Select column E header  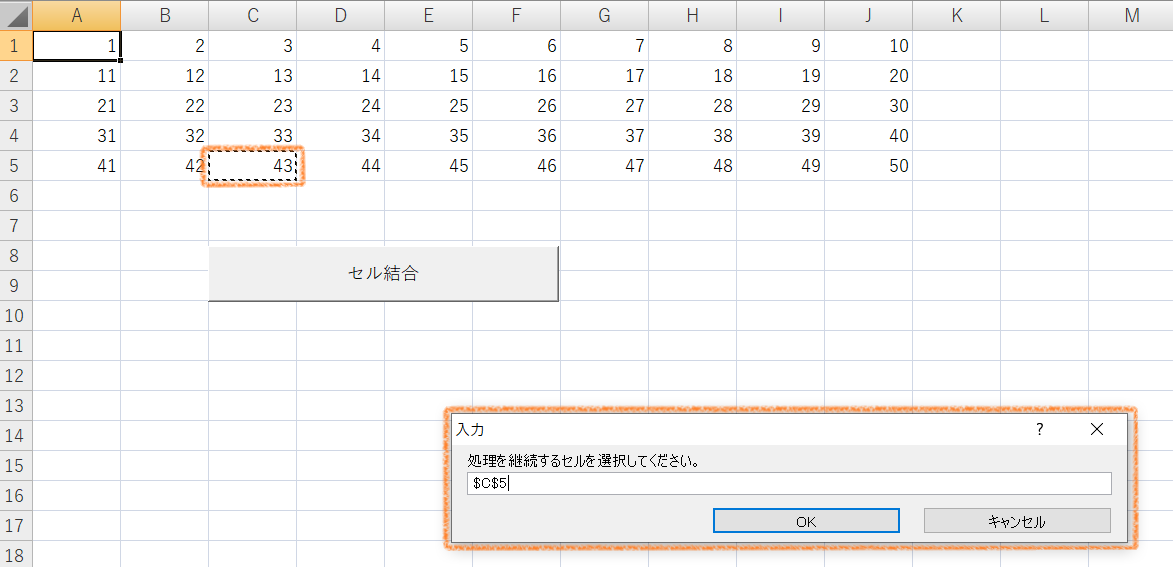click(x=429, y=15)
